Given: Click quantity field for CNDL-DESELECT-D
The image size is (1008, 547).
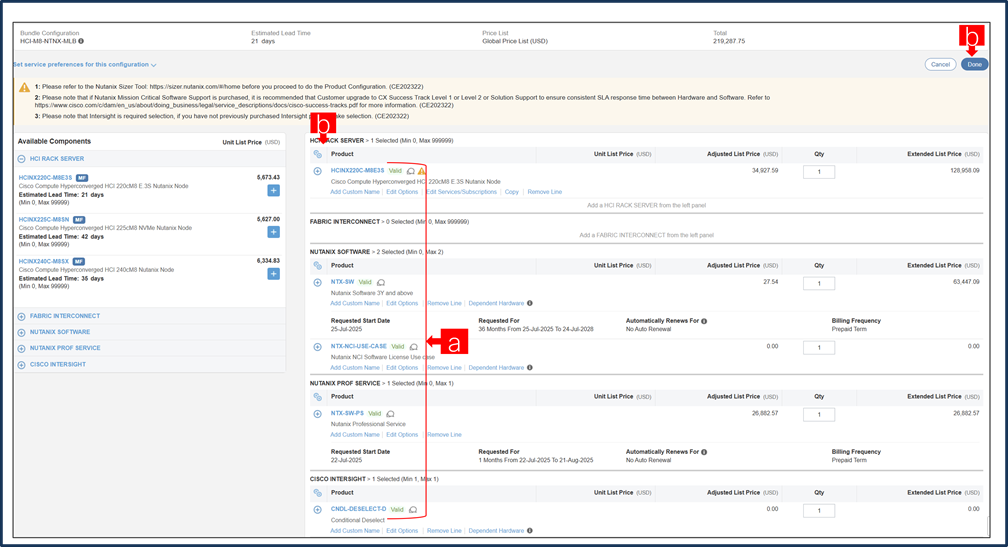Looking at the screenshot, I should click(x=819, y=510).
